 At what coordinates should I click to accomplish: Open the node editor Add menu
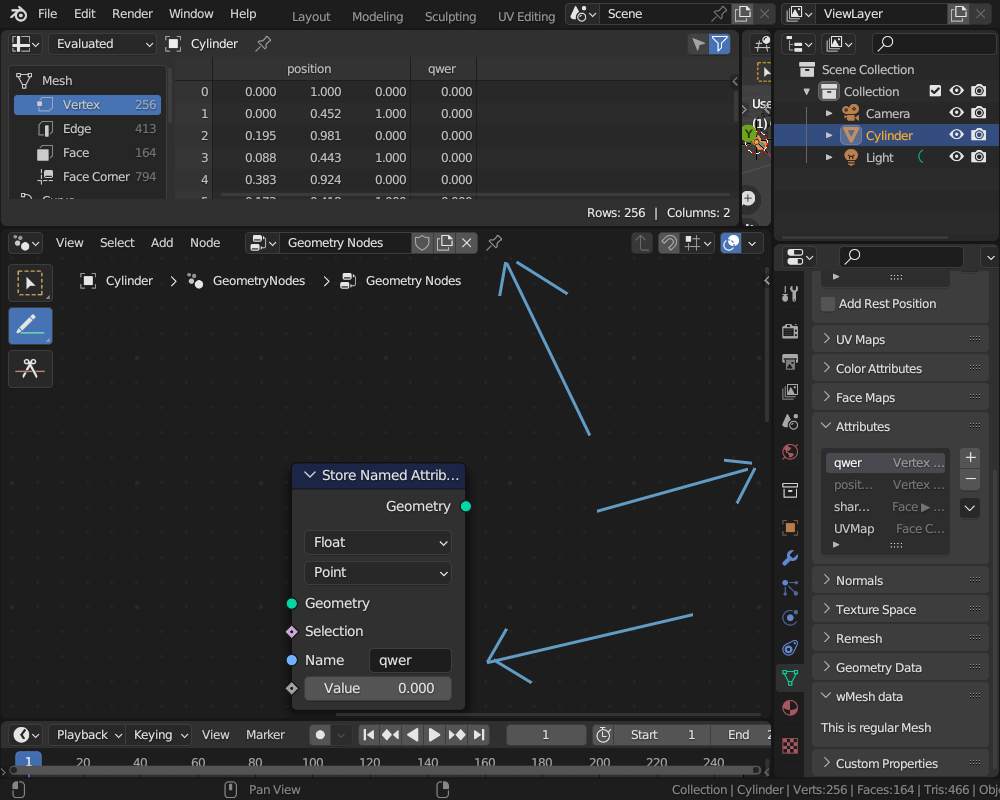[162, 242]
